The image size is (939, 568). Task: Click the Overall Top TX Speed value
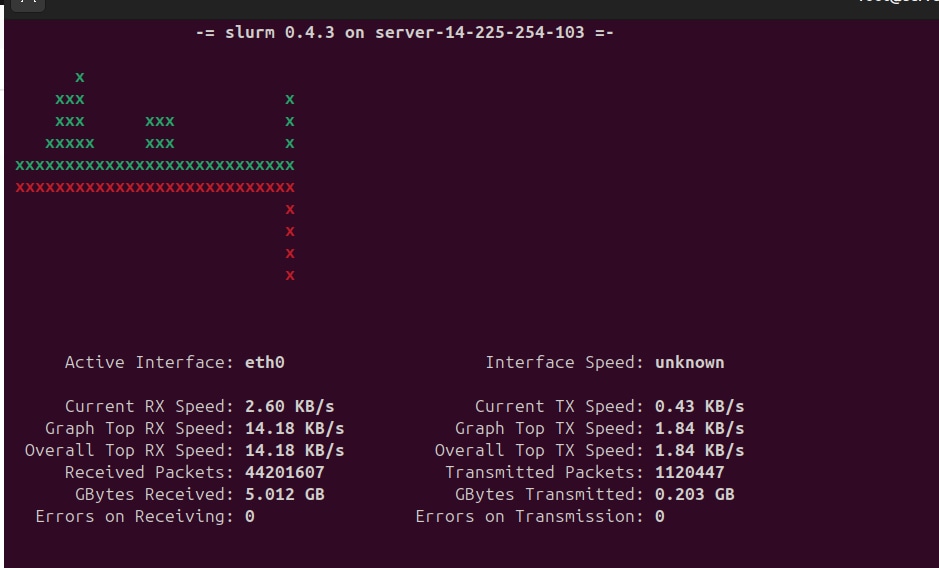tap(699, 450)
